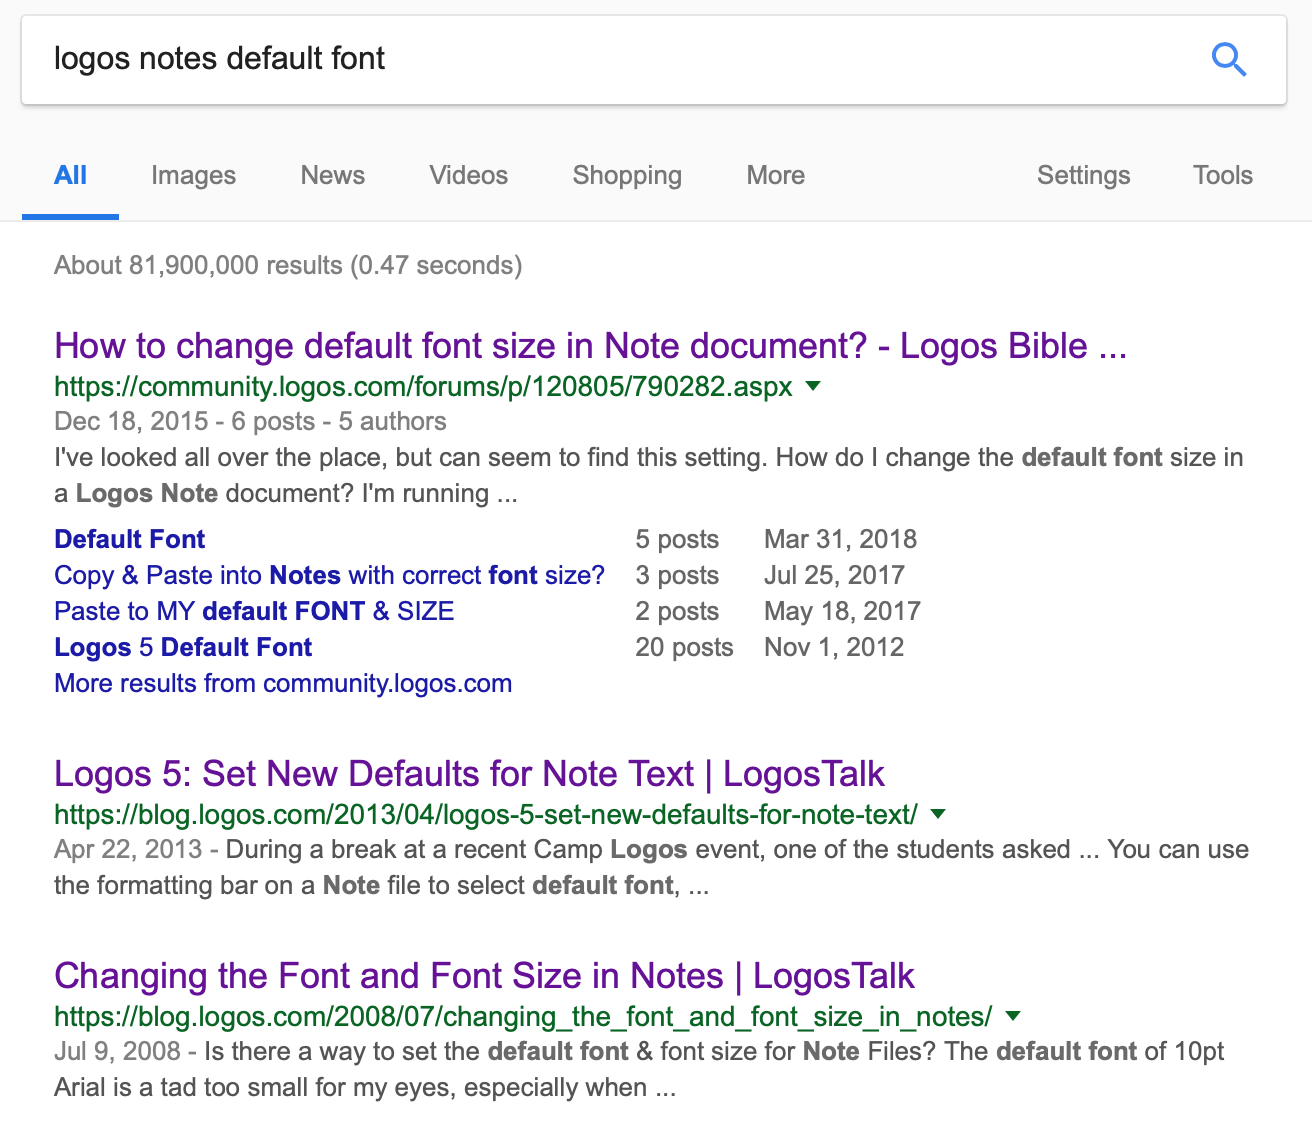Open "Paste to MY default FONT & SIZE"
The image size is (1312, 1128).
coord(254,611)
